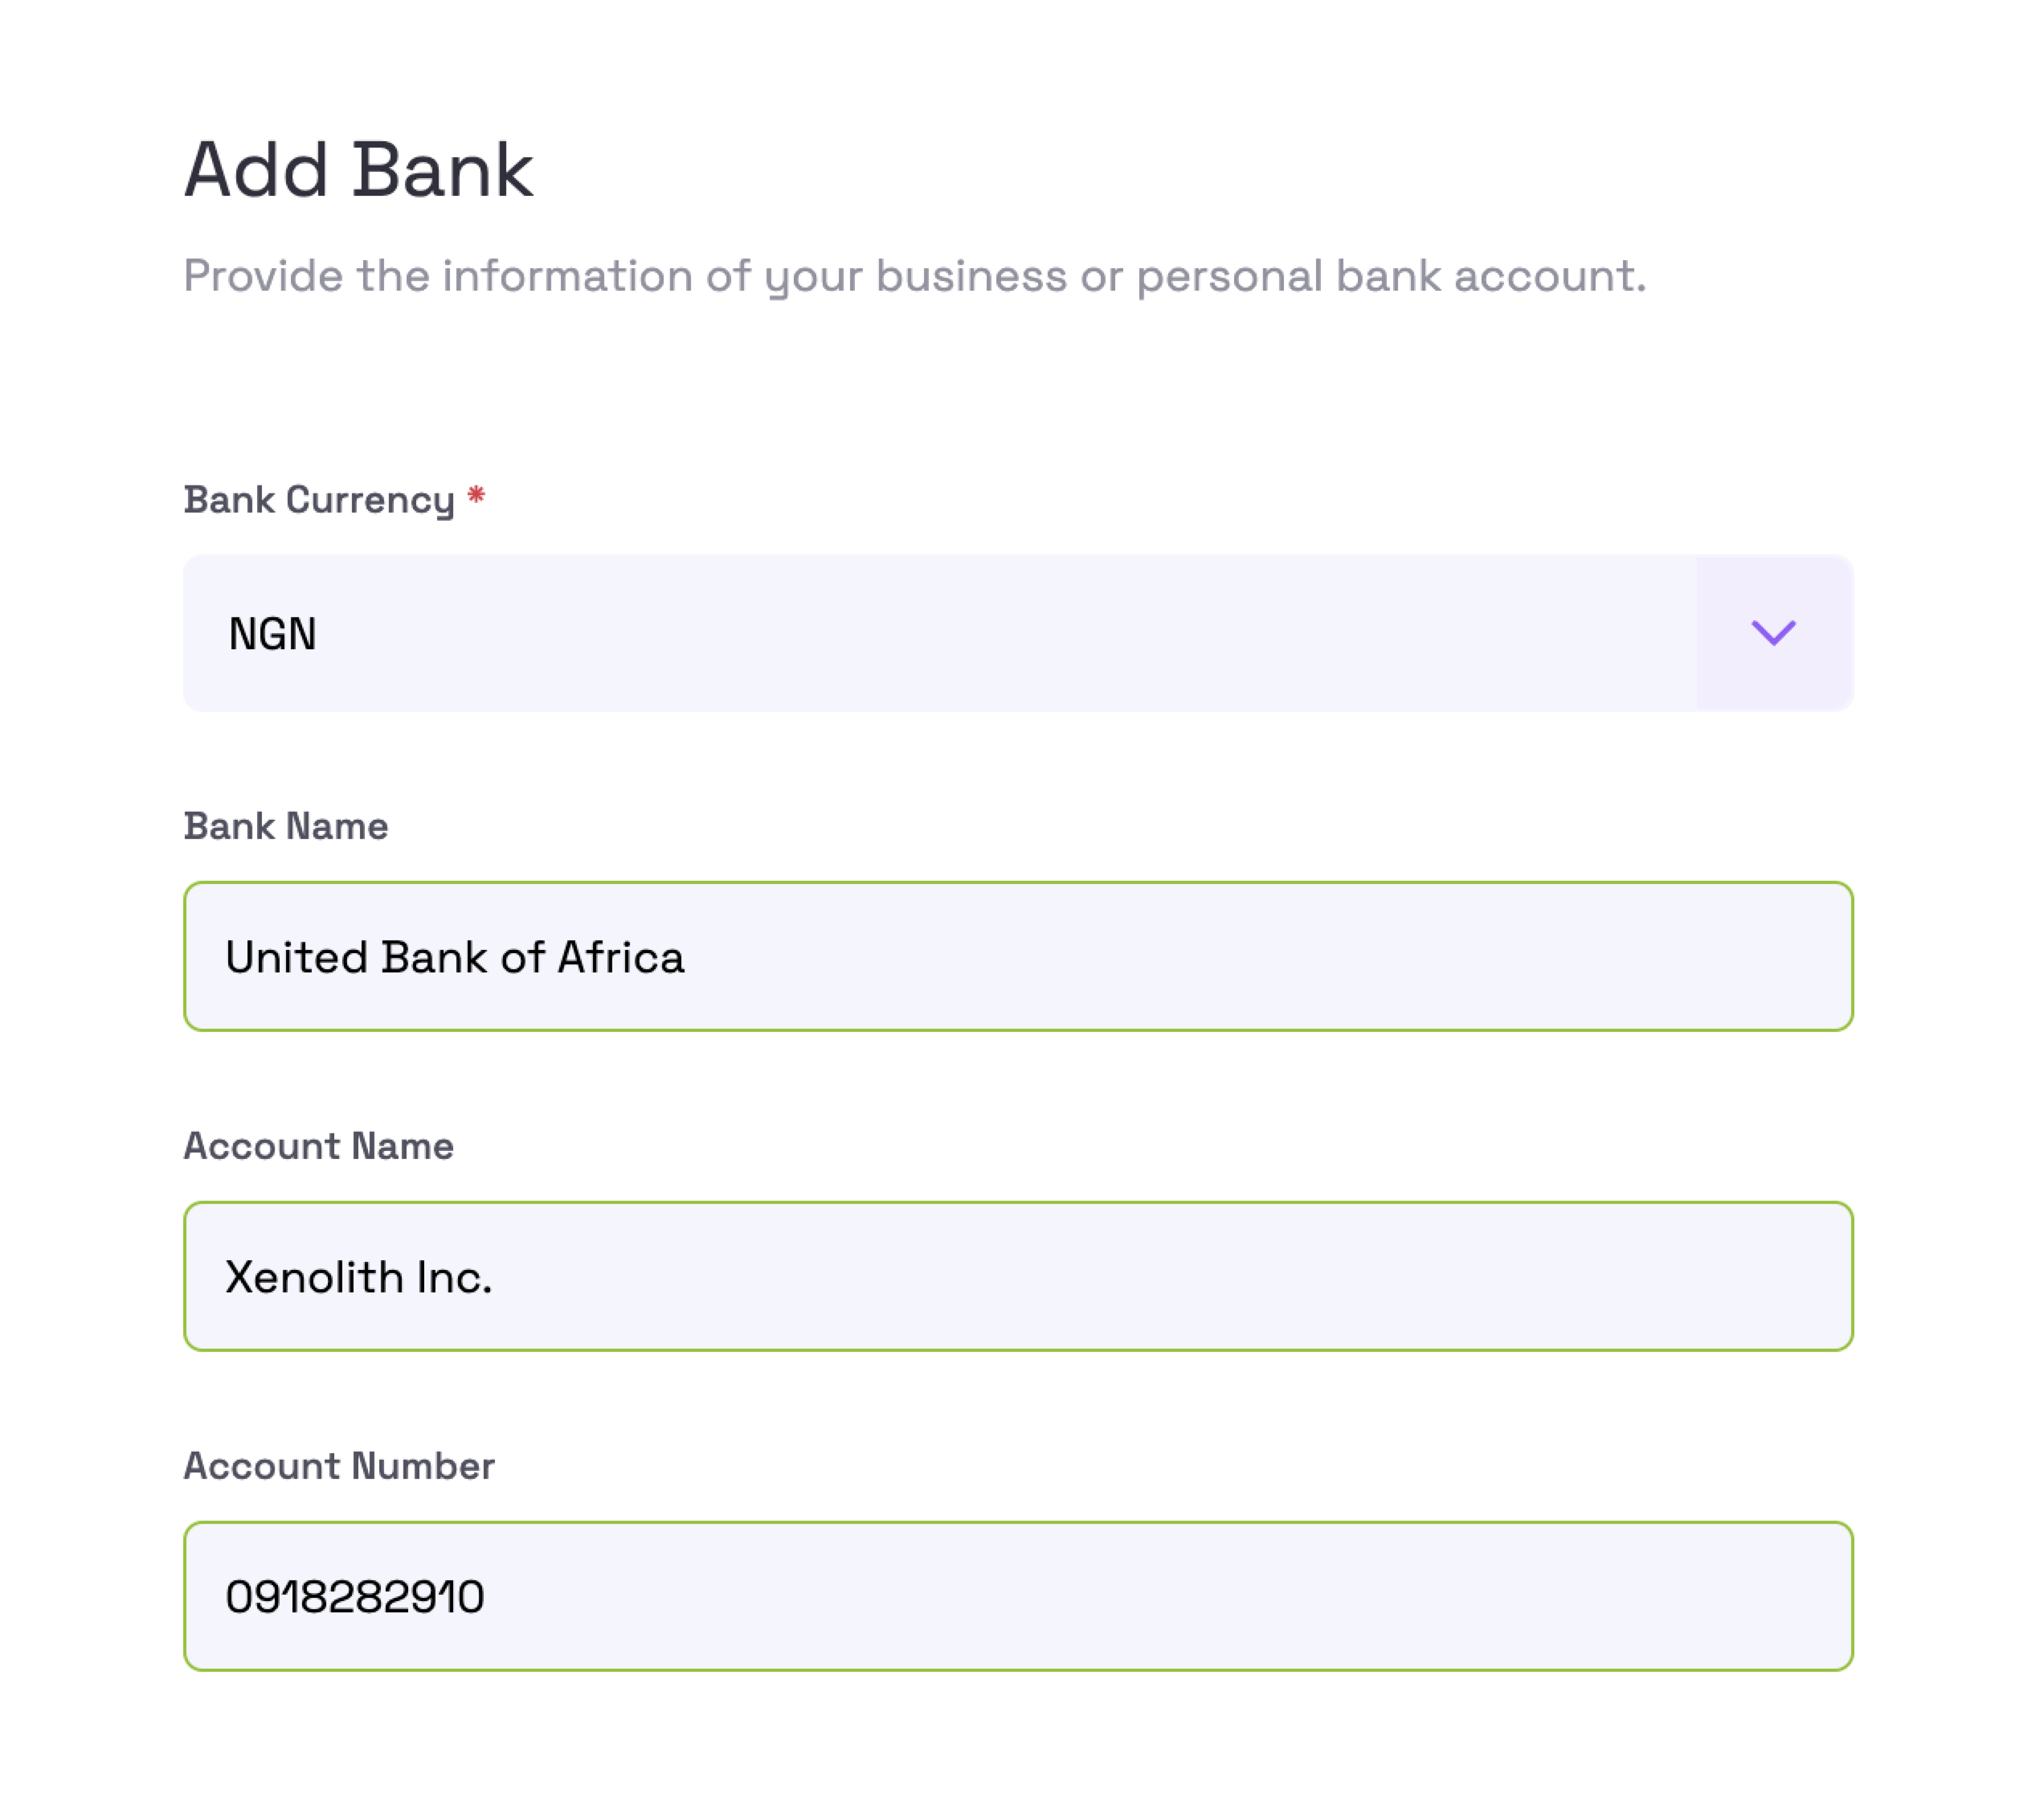Click the shaded box around dropdown chevron
The height and width of the screenshot is (1818, 2044).
point(1774,633)
